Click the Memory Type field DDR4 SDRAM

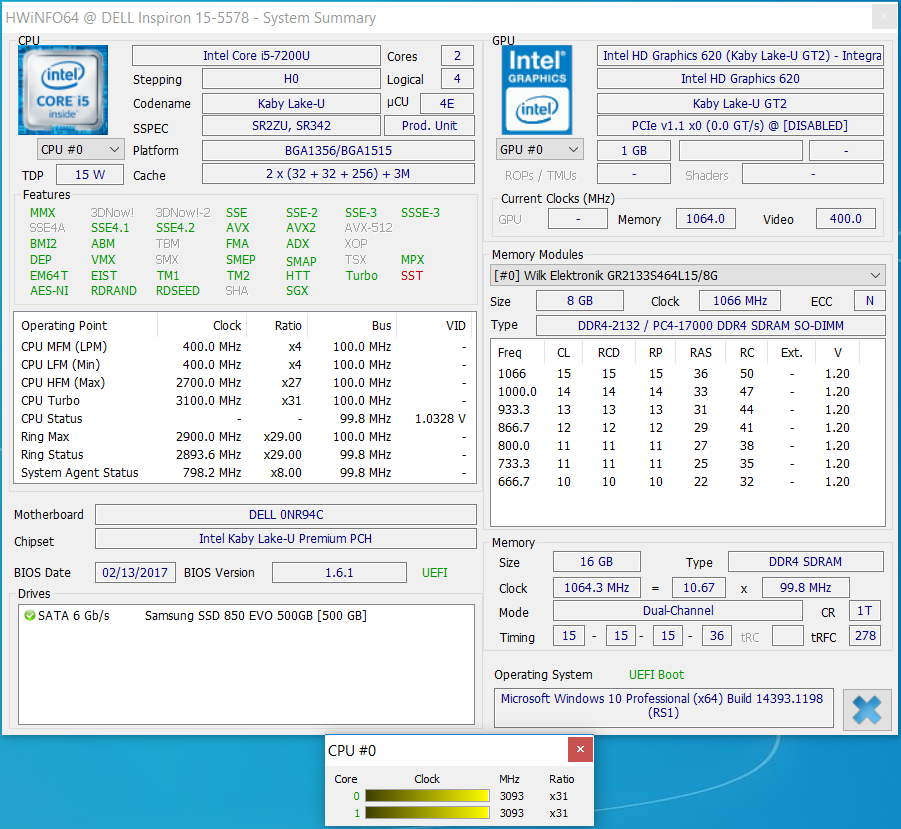point(806,562)
